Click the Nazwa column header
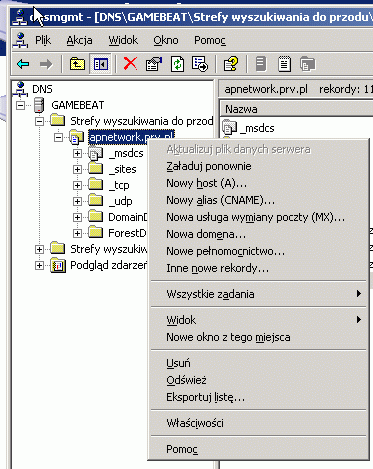The image size is (373, 469). pos(296,109)
